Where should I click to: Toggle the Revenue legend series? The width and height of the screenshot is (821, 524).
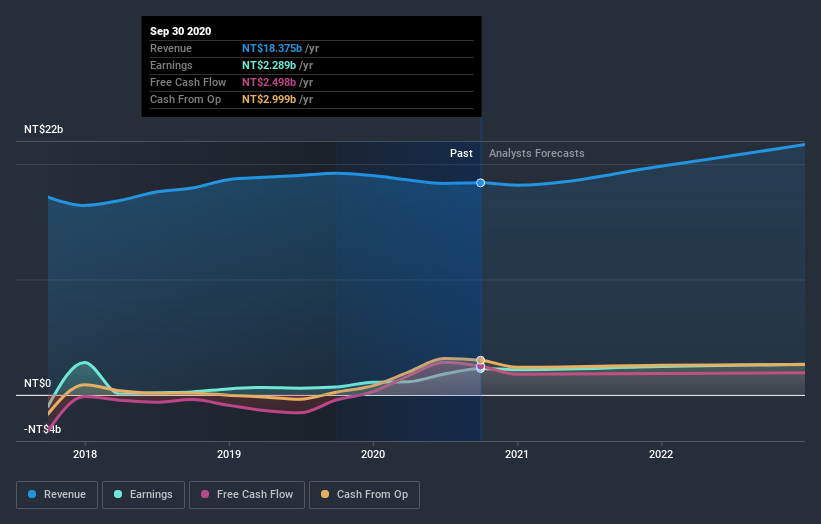57,495
